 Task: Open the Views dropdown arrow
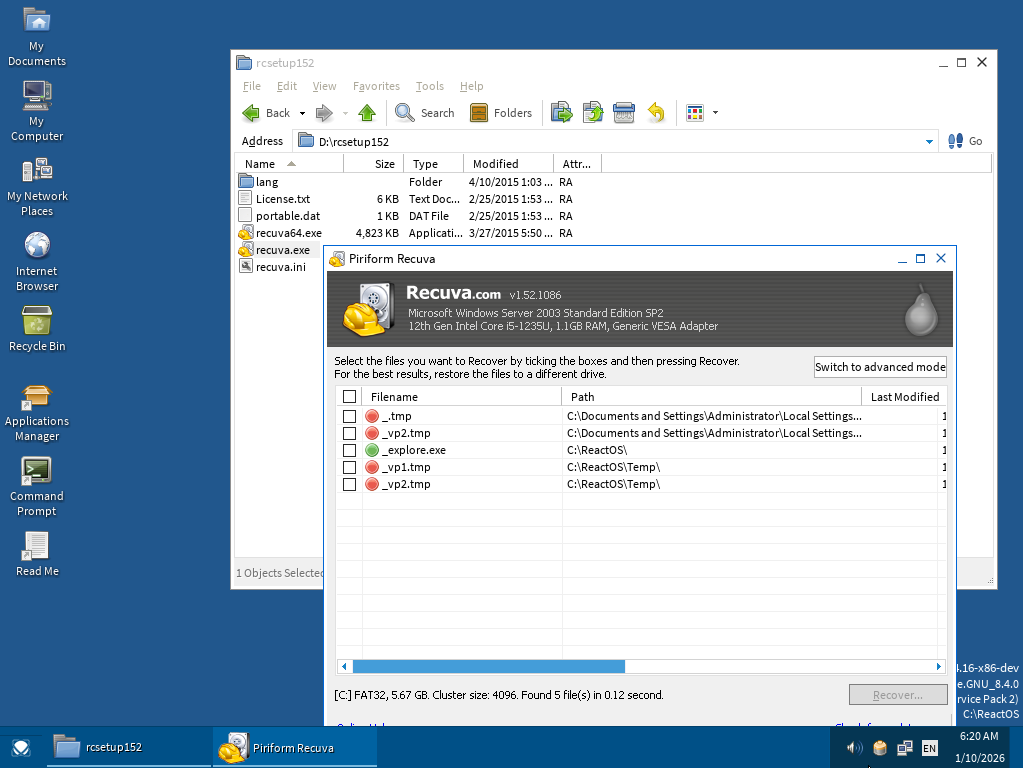(715, 113)
